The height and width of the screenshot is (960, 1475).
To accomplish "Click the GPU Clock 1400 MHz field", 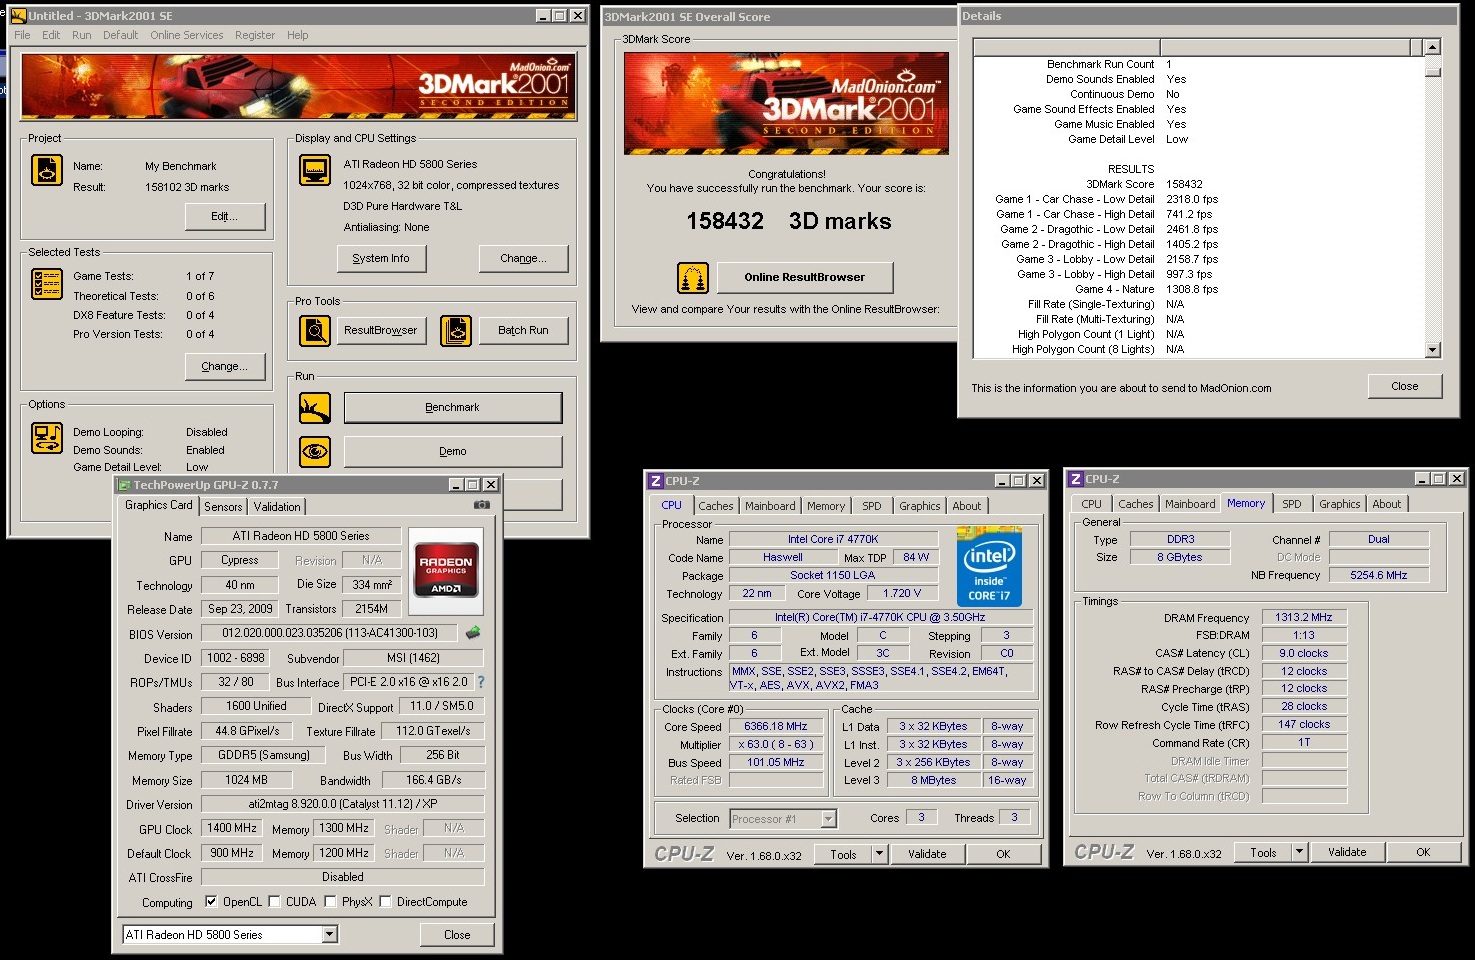I will click(x=232, y=828).
